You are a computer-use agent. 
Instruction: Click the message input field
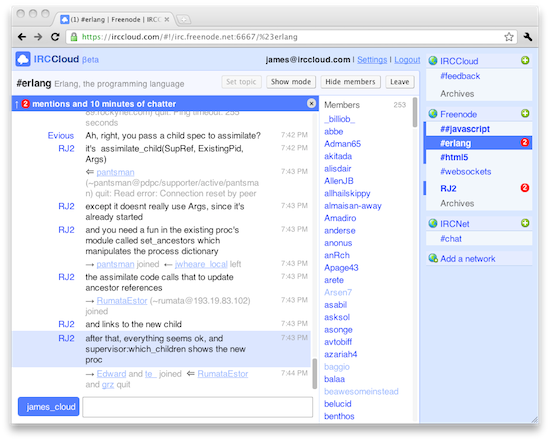(x=197, y=407)
